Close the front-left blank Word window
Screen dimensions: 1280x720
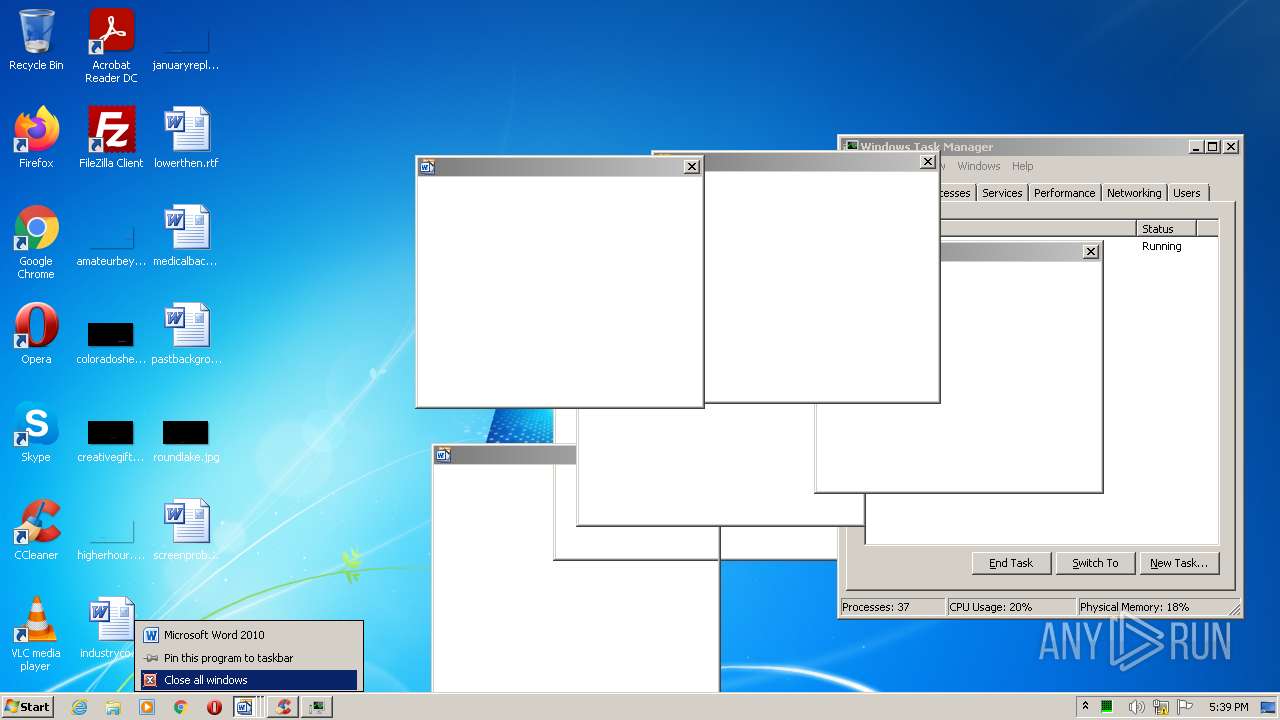tap(691, 167)
